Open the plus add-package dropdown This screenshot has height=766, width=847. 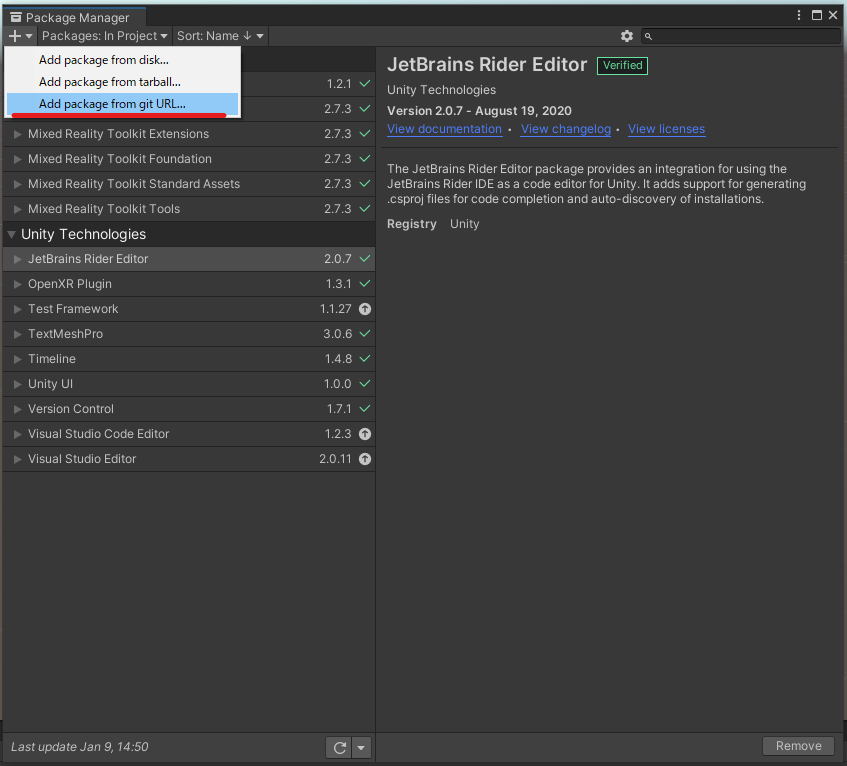click(21, 36)
